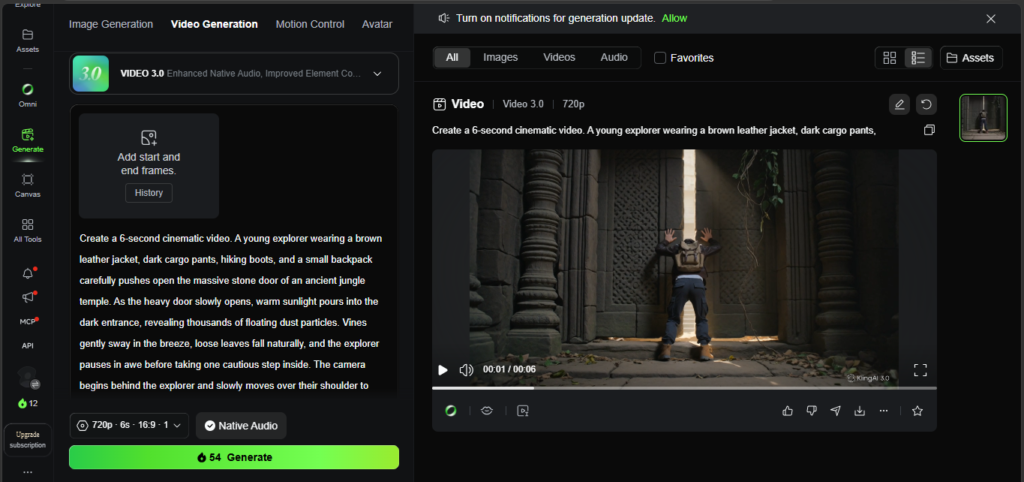Switch to Motion Control tab
Viewport: 1024px width, 482px height.
[310, 24]
